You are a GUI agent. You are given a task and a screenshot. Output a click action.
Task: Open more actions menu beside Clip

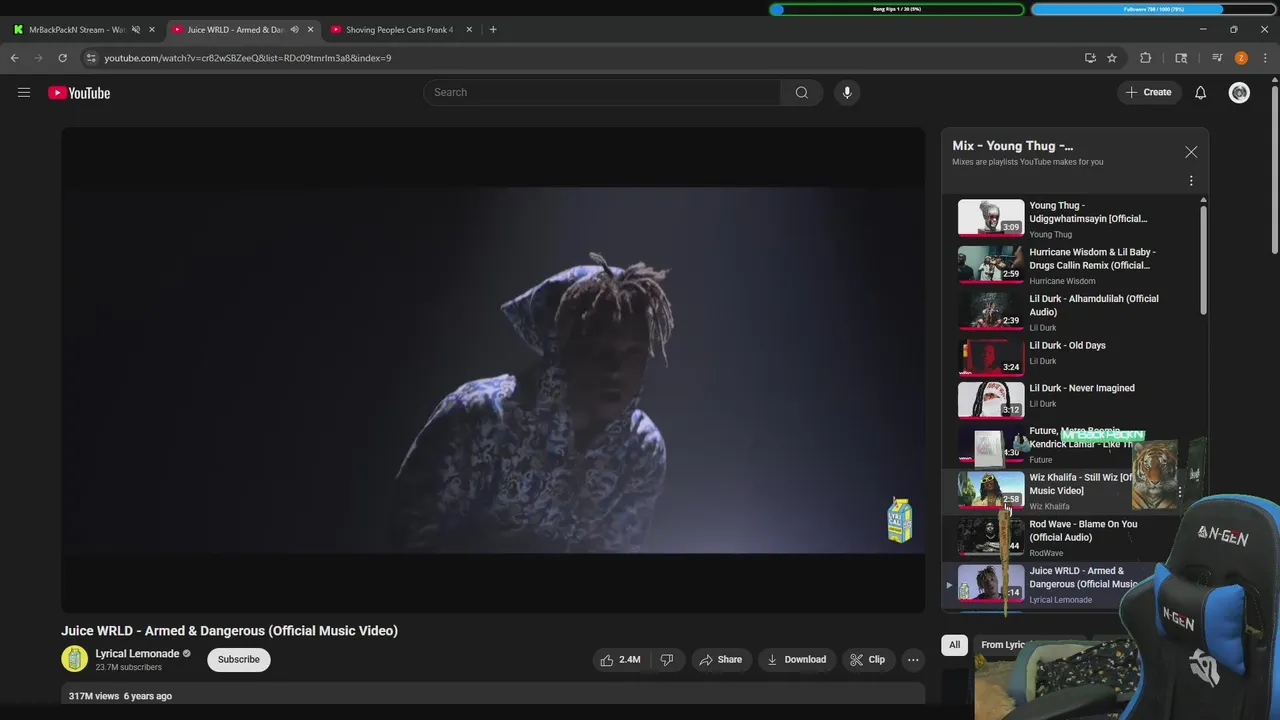point(912,659)
